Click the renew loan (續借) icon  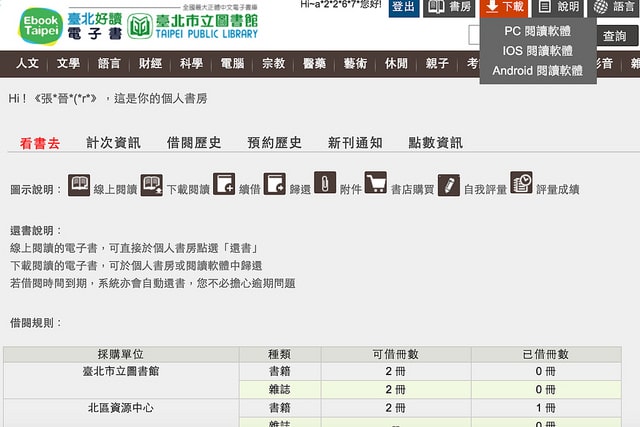[x=225, y=185]
